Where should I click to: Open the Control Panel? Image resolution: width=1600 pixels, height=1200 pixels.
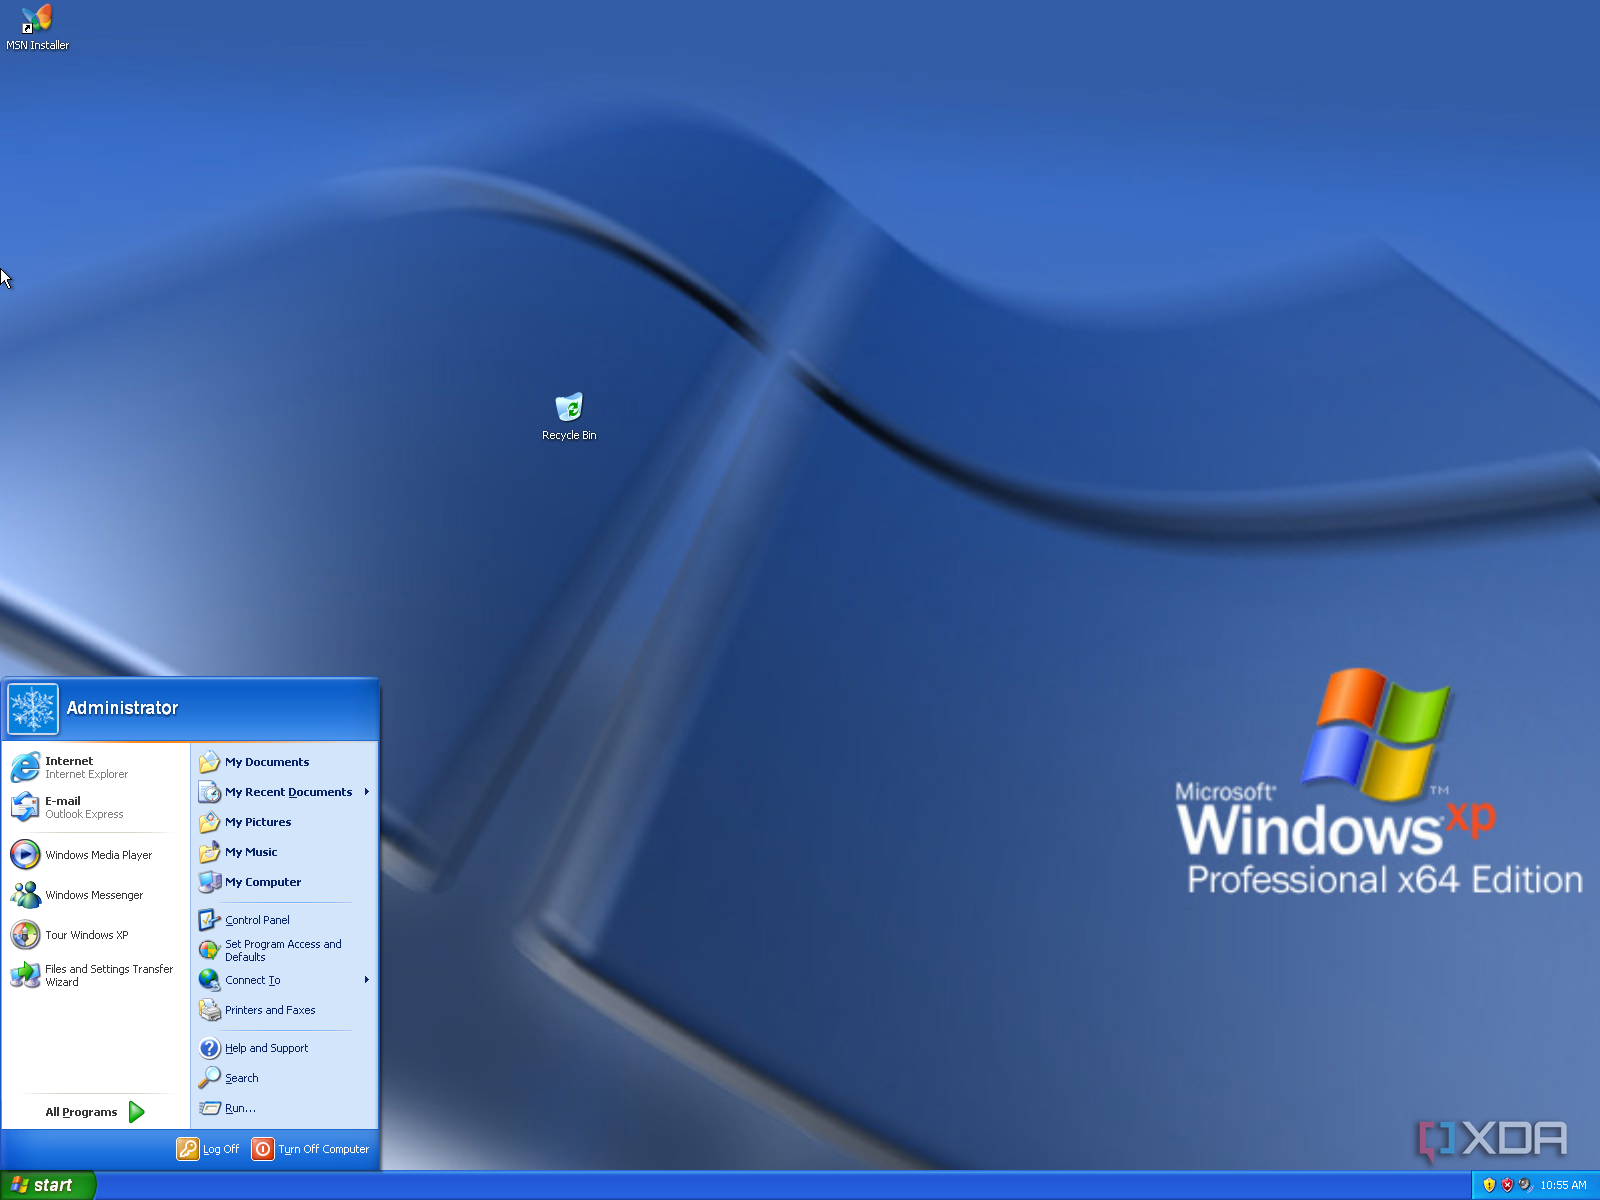256,919
